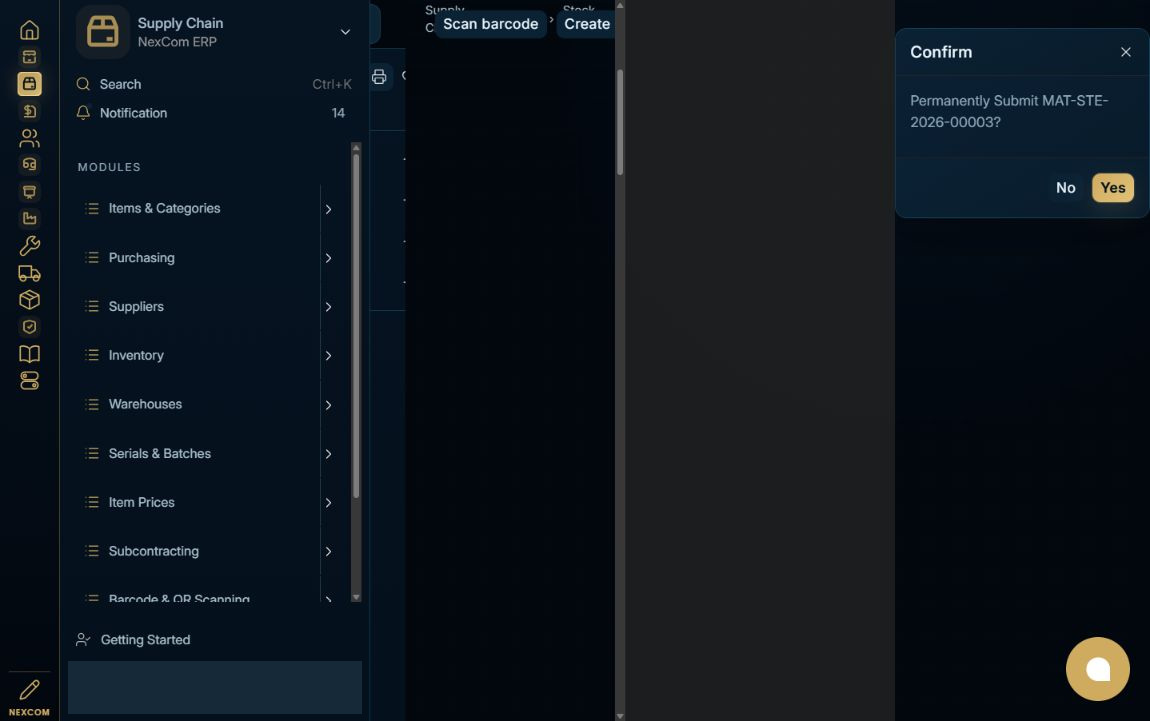Screen dimensions: 1150x721
Task: Open the dollar accounting sidebar icon
Action: 29,111
